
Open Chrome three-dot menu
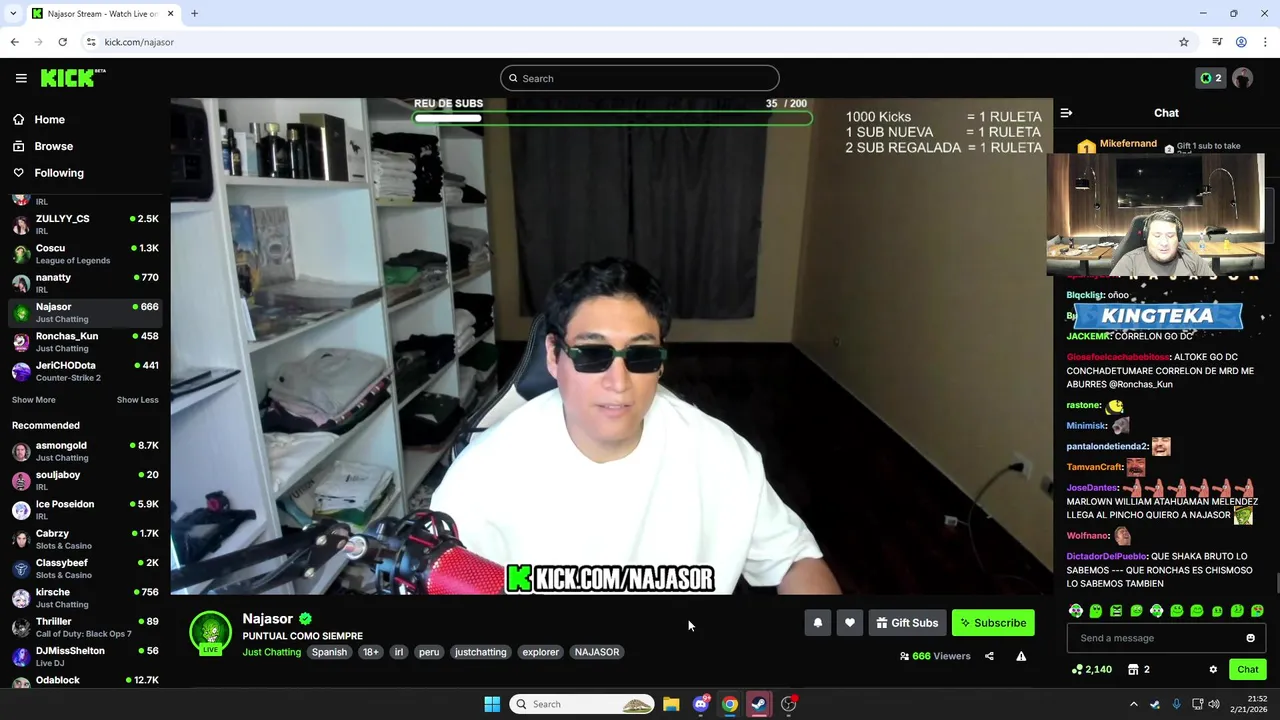pyautogui.click(x=1265, y=42)
